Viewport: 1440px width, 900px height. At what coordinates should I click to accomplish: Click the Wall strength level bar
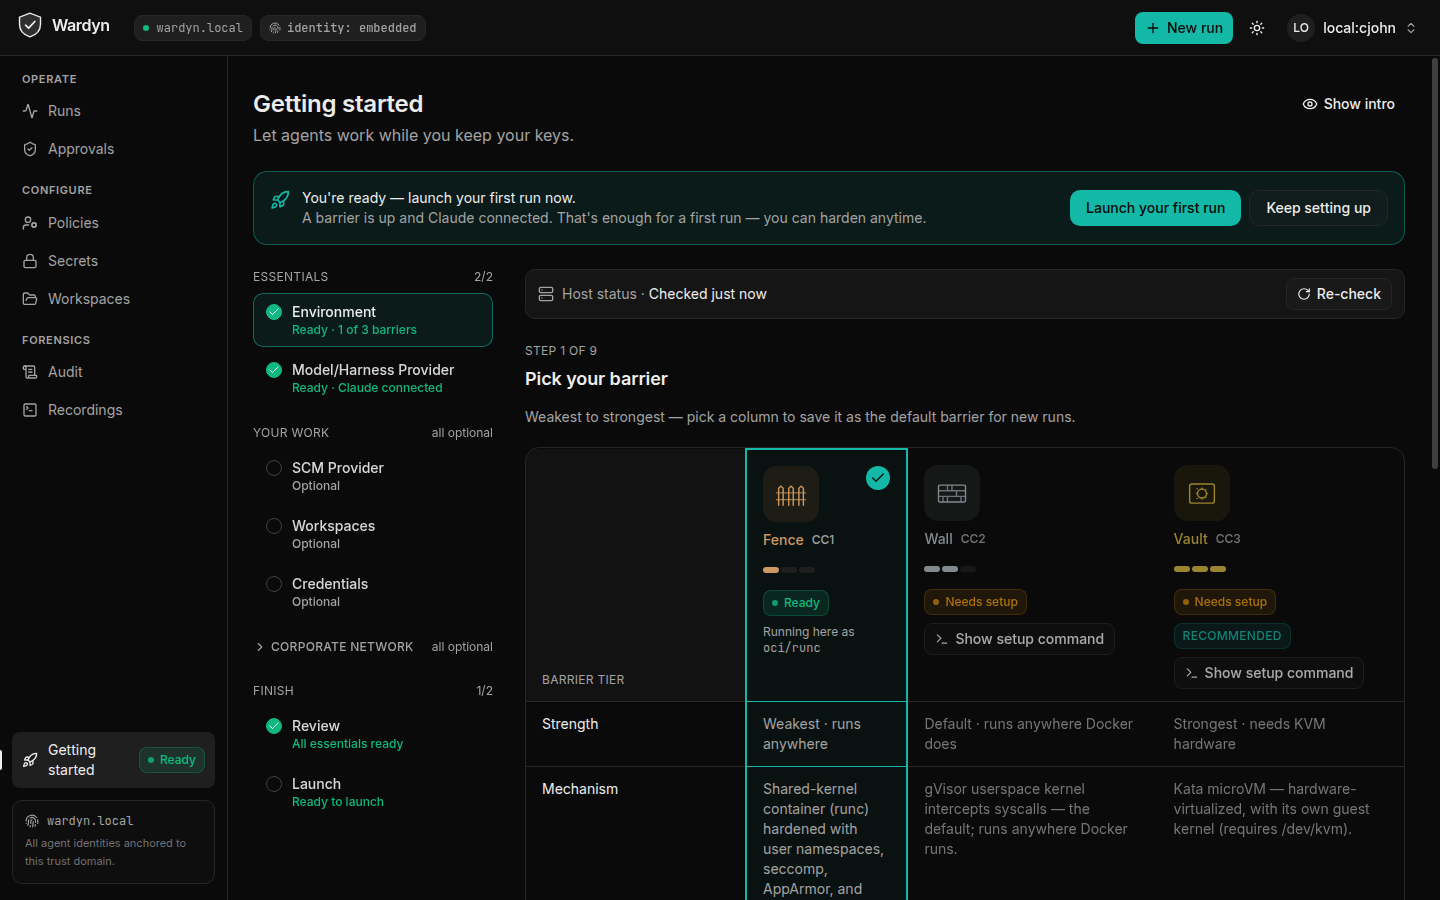tap(950, 569)
